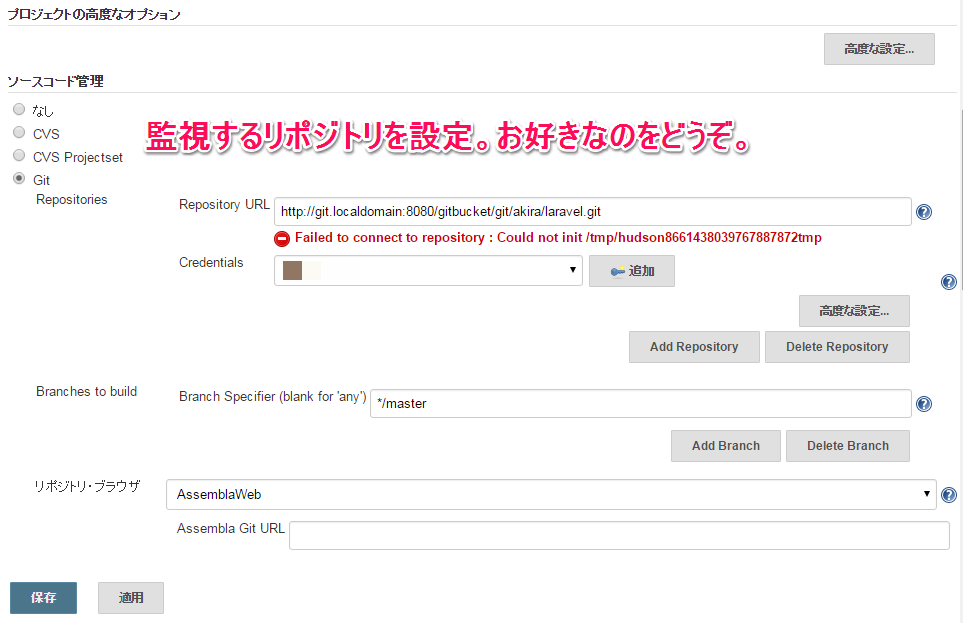The width and height of the screenshot is (963, 623).
Task: Click help icon beside Credentials section
Action: tap(949, 282)
